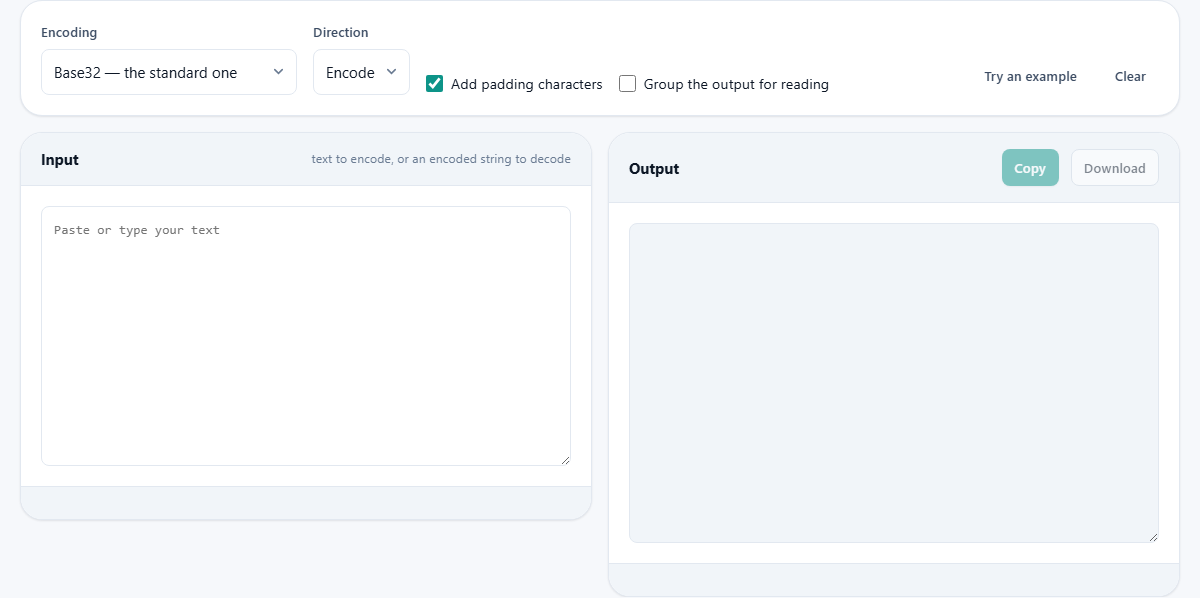Enable Group the output for reading

[x=628, y=84]
